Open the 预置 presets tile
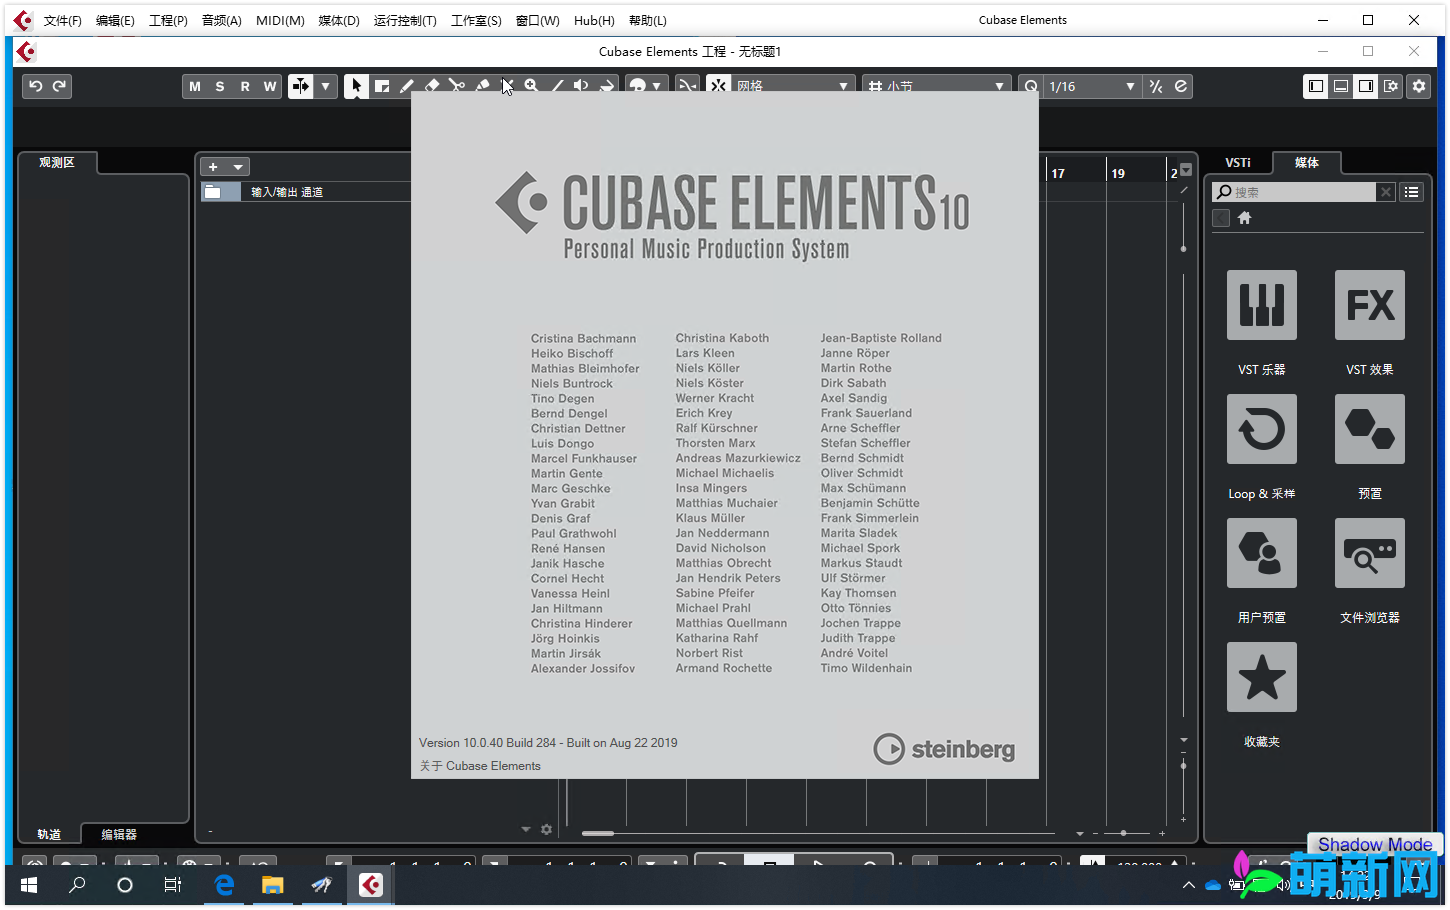 click(x=1370, y=429)
